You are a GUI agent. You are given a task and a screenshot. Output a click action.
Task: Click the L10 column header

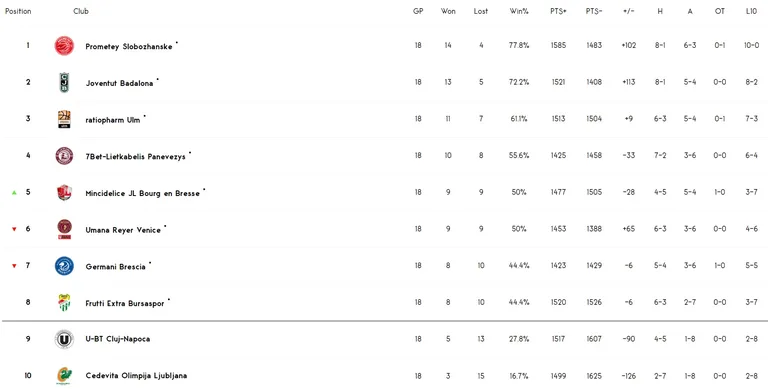751,11
